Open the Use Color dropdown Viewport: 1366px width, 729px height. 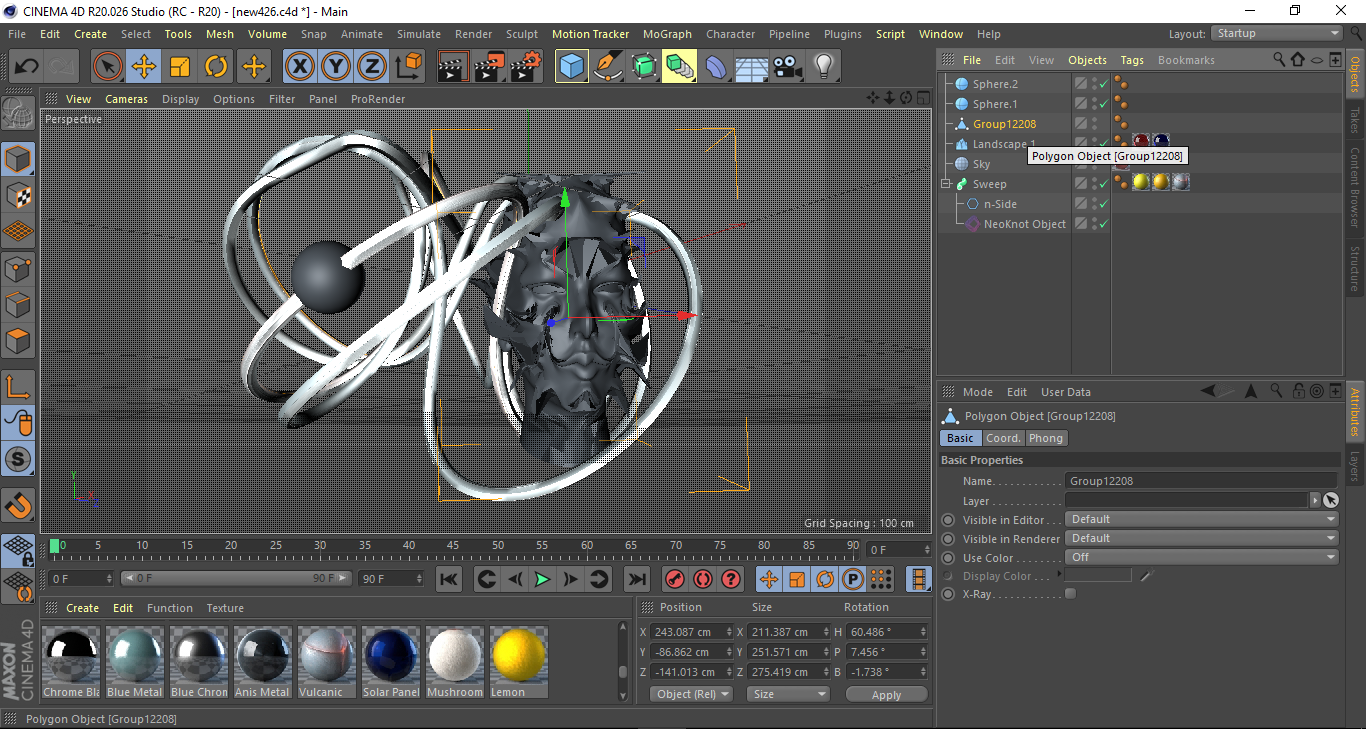pyautogui.click(x=1201, y=558)
